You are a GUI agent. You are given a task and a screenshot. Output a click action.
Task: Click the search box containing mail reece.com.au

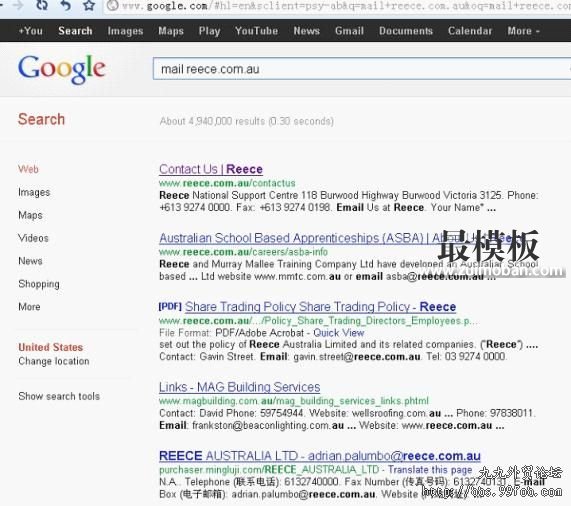click(x=362, y=69)
